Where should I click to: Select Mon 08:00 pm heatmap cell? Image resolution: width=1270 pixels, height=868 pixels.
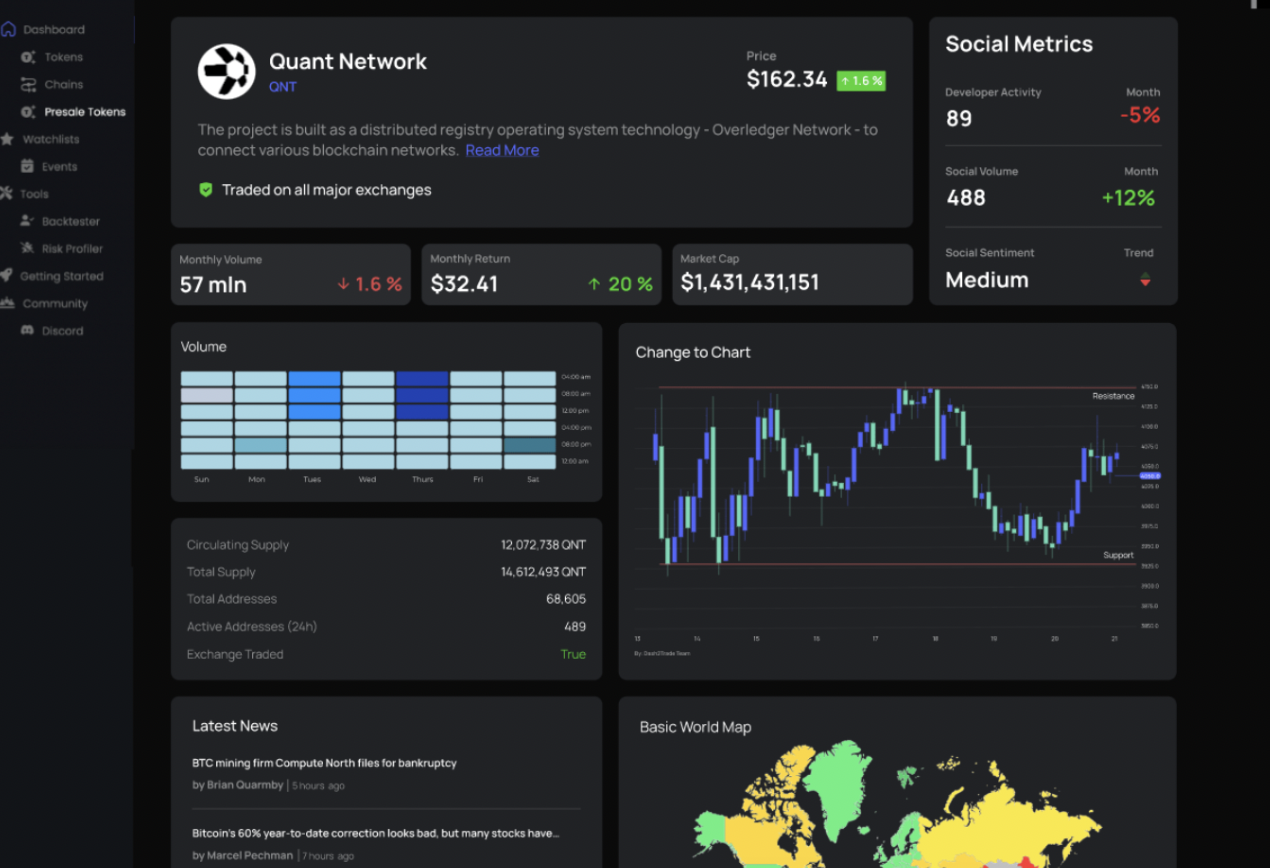(x=260, y=445)
